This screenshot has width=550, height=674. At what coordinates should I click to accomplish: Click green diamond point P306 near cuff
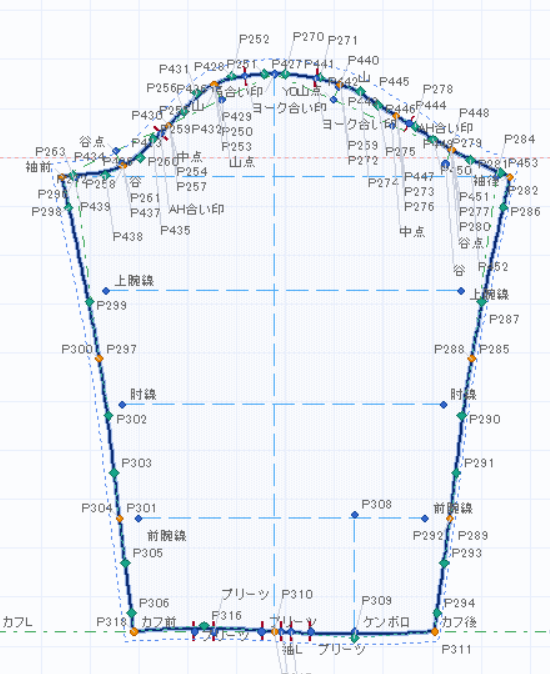tap(131, 613)
